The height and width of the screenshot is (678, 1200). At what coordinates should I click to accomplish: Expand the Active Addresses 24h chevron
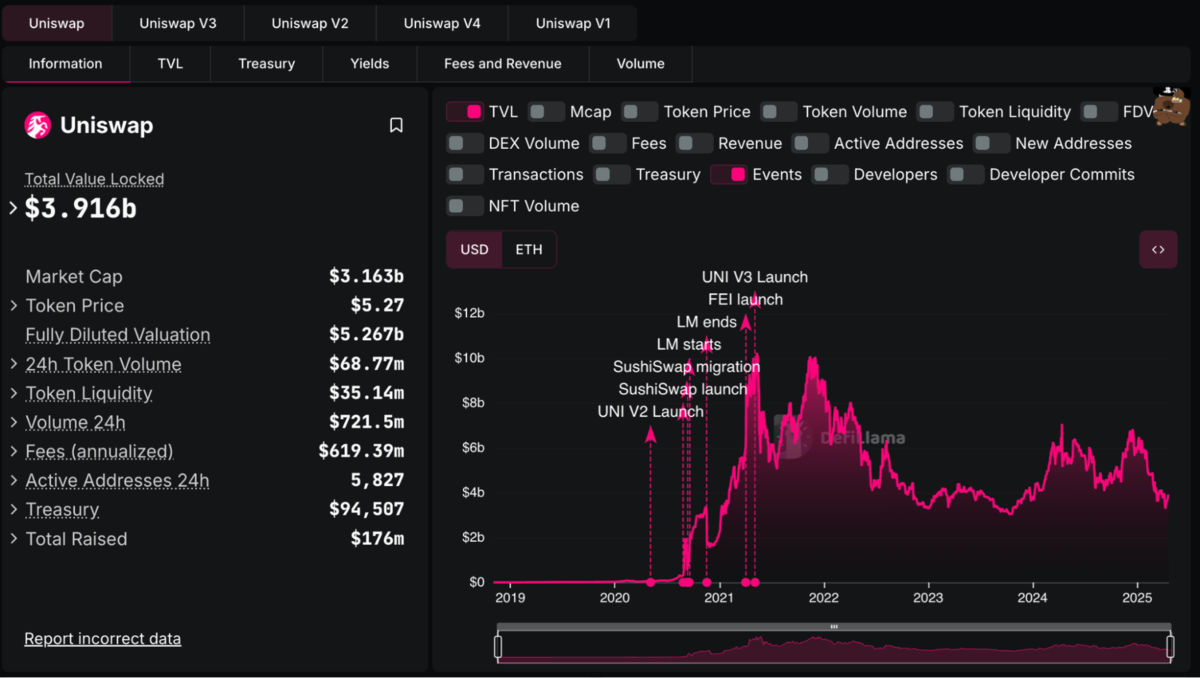(13, 480)
